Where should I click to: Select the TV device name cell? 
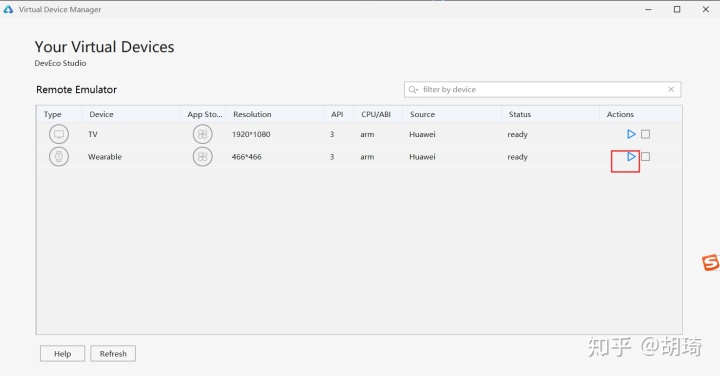pos(93,134)
